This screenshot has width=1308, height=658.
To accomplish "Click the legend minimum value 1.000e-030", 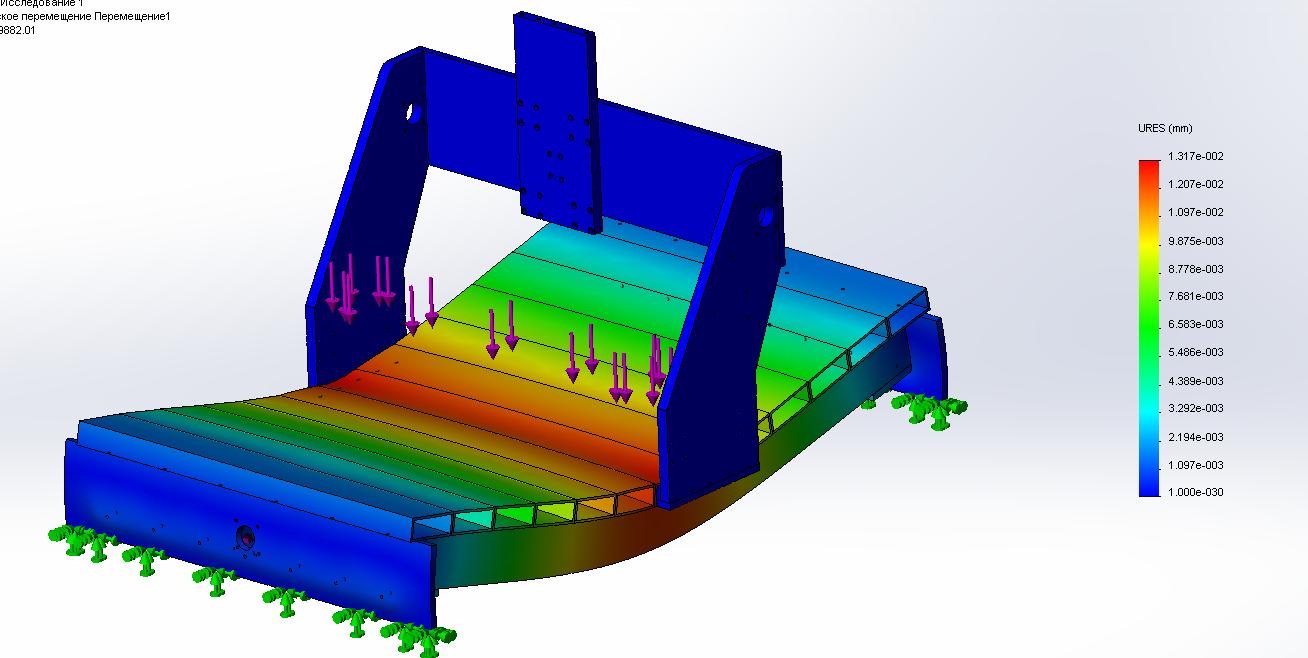I will pyautogui.click(x=1195, y=493).
